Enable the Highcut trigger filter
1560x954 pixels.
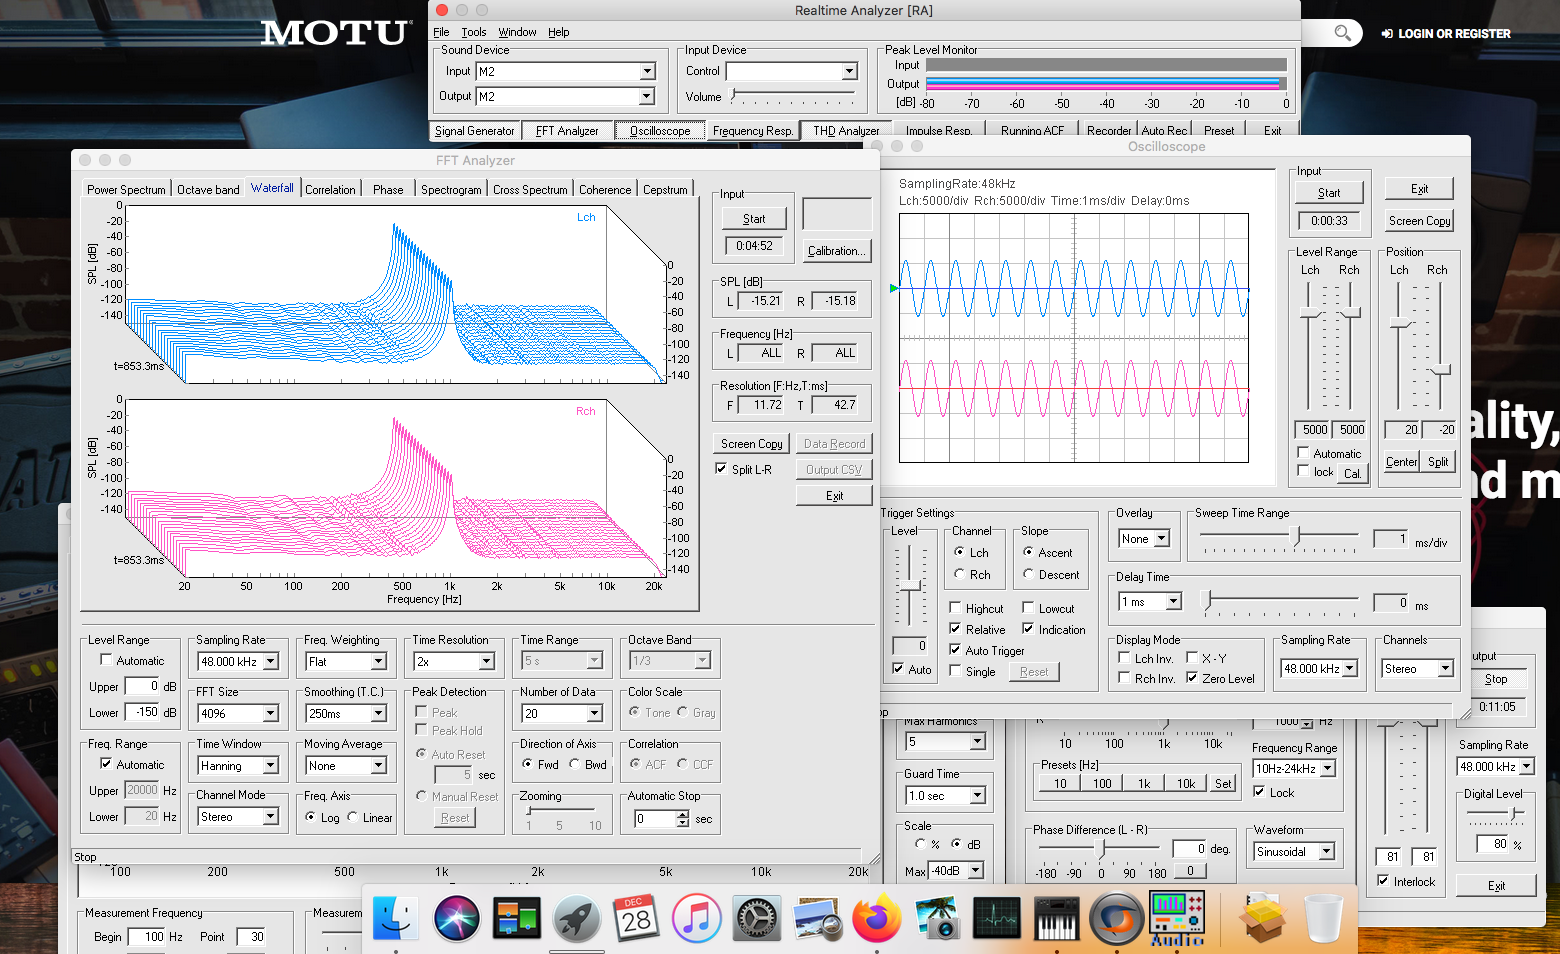(x=955, y=608)
